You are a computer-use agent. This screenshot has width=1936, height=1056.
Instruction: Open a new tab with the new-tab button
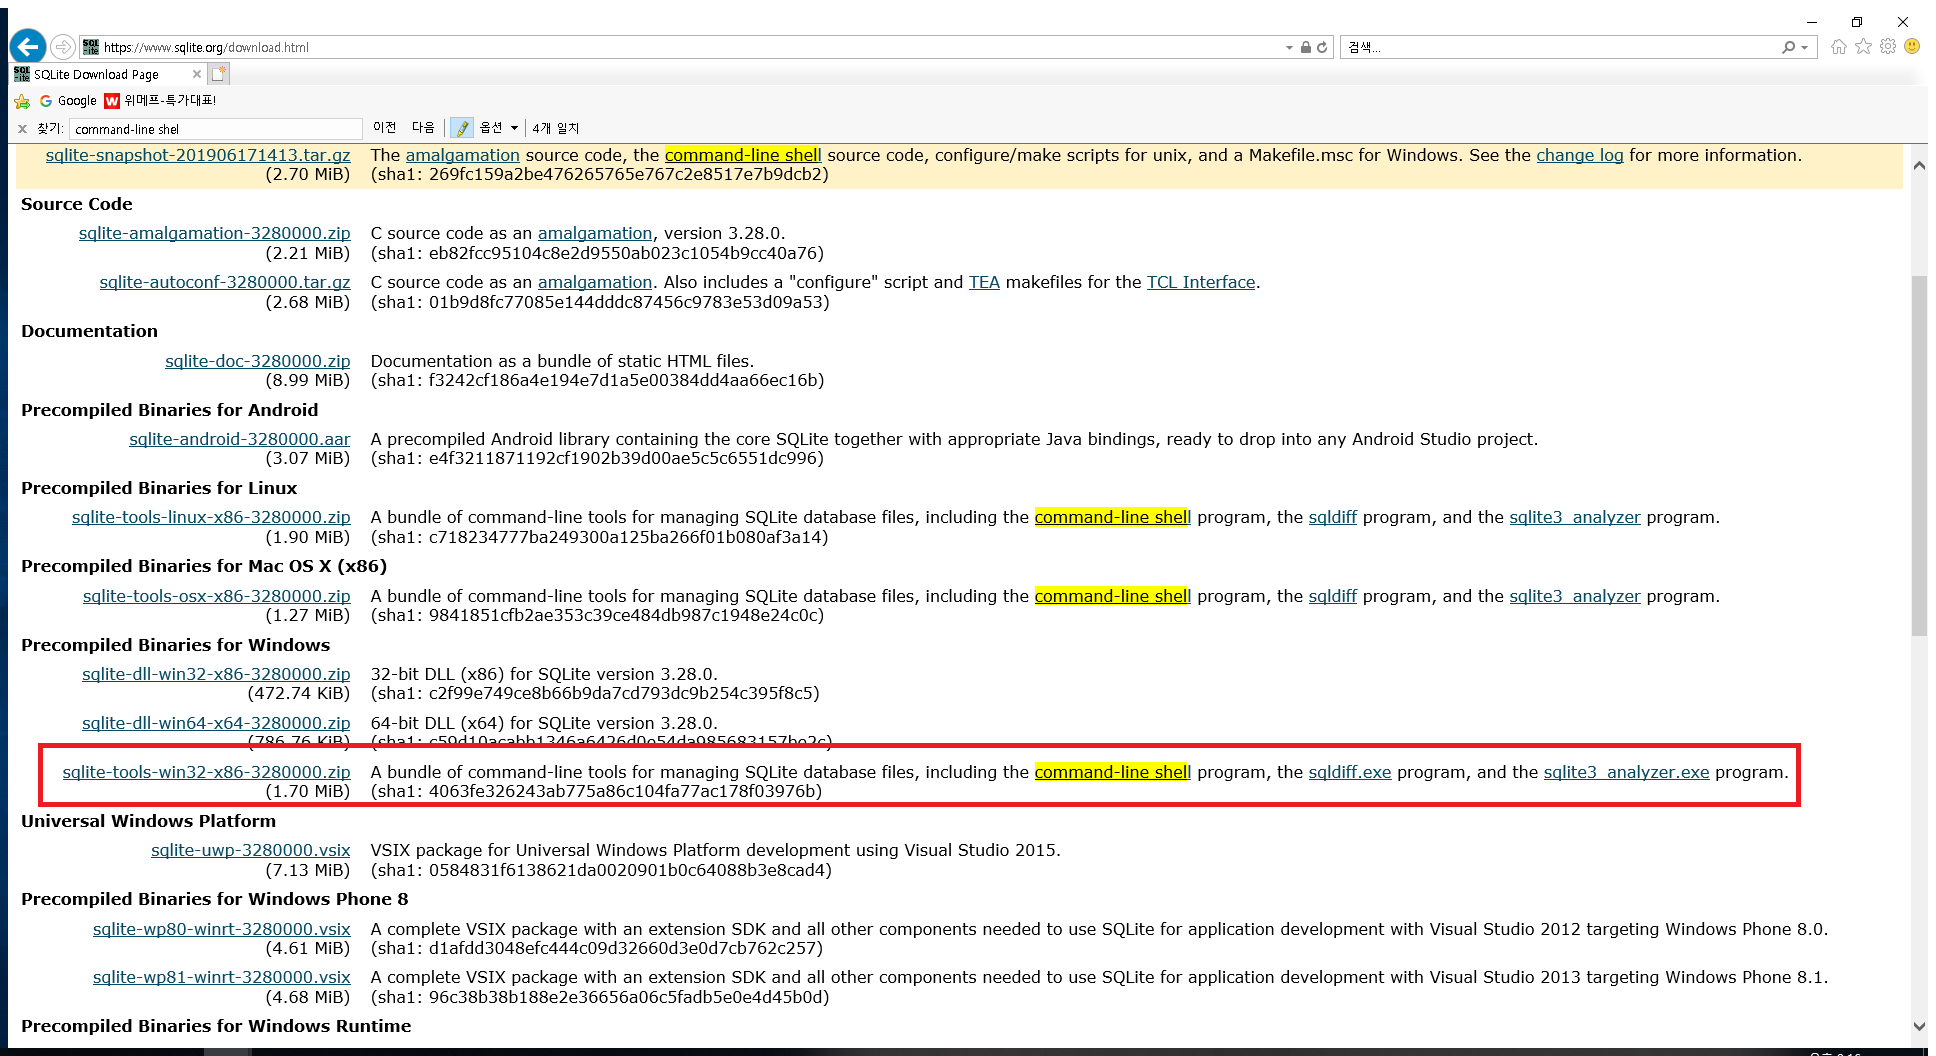click(x=219, y=74)
